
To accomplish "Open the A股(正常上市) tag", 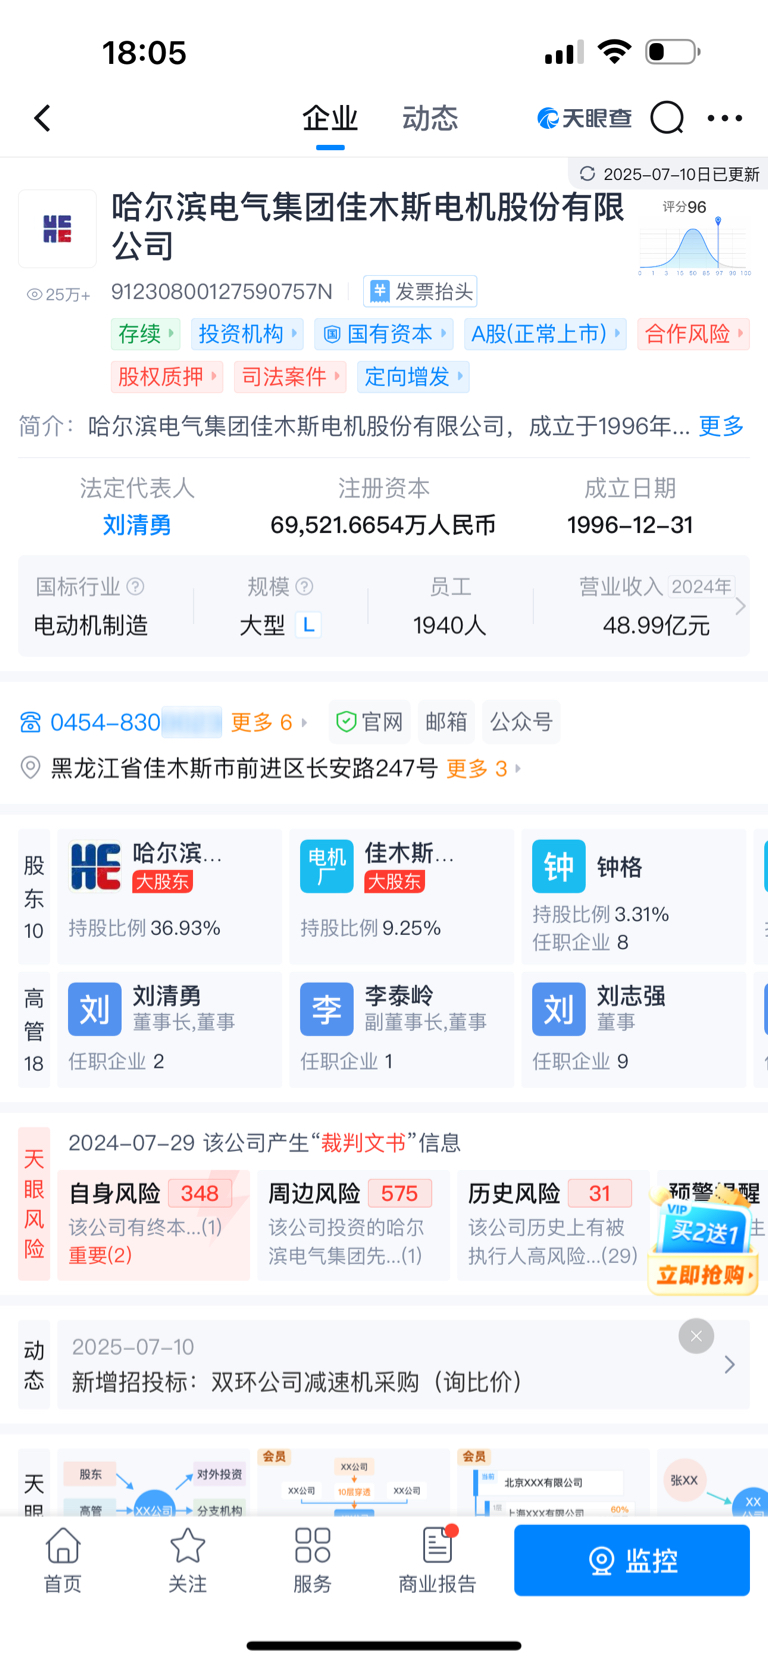I will pos(546,334).
